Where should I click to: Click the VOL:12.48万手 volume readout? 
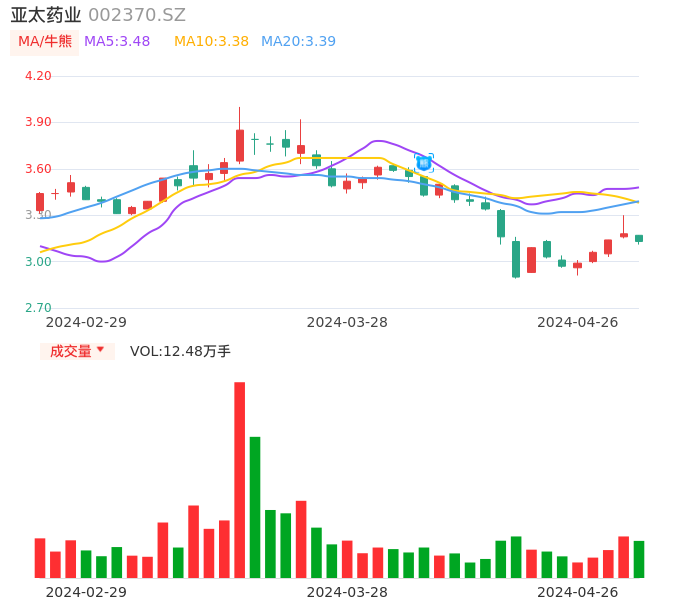coord(180,351)
